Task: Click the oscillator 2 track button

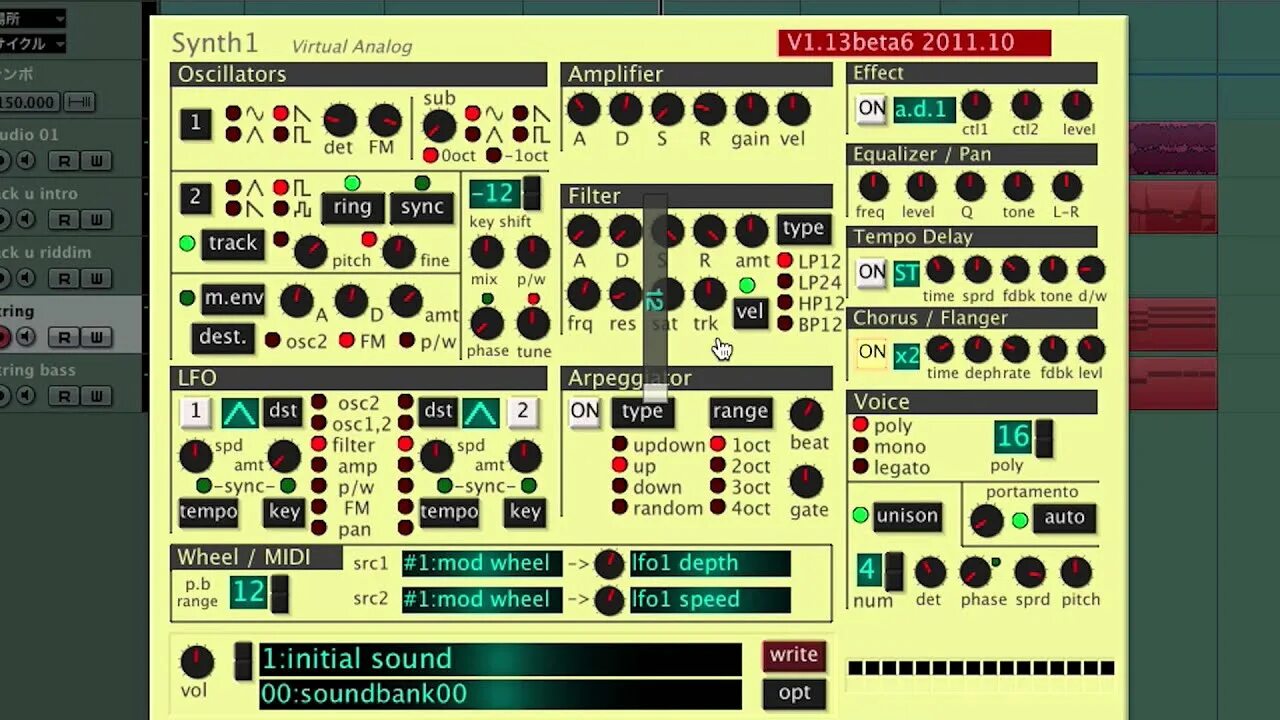Action: [x=233, y=243]
